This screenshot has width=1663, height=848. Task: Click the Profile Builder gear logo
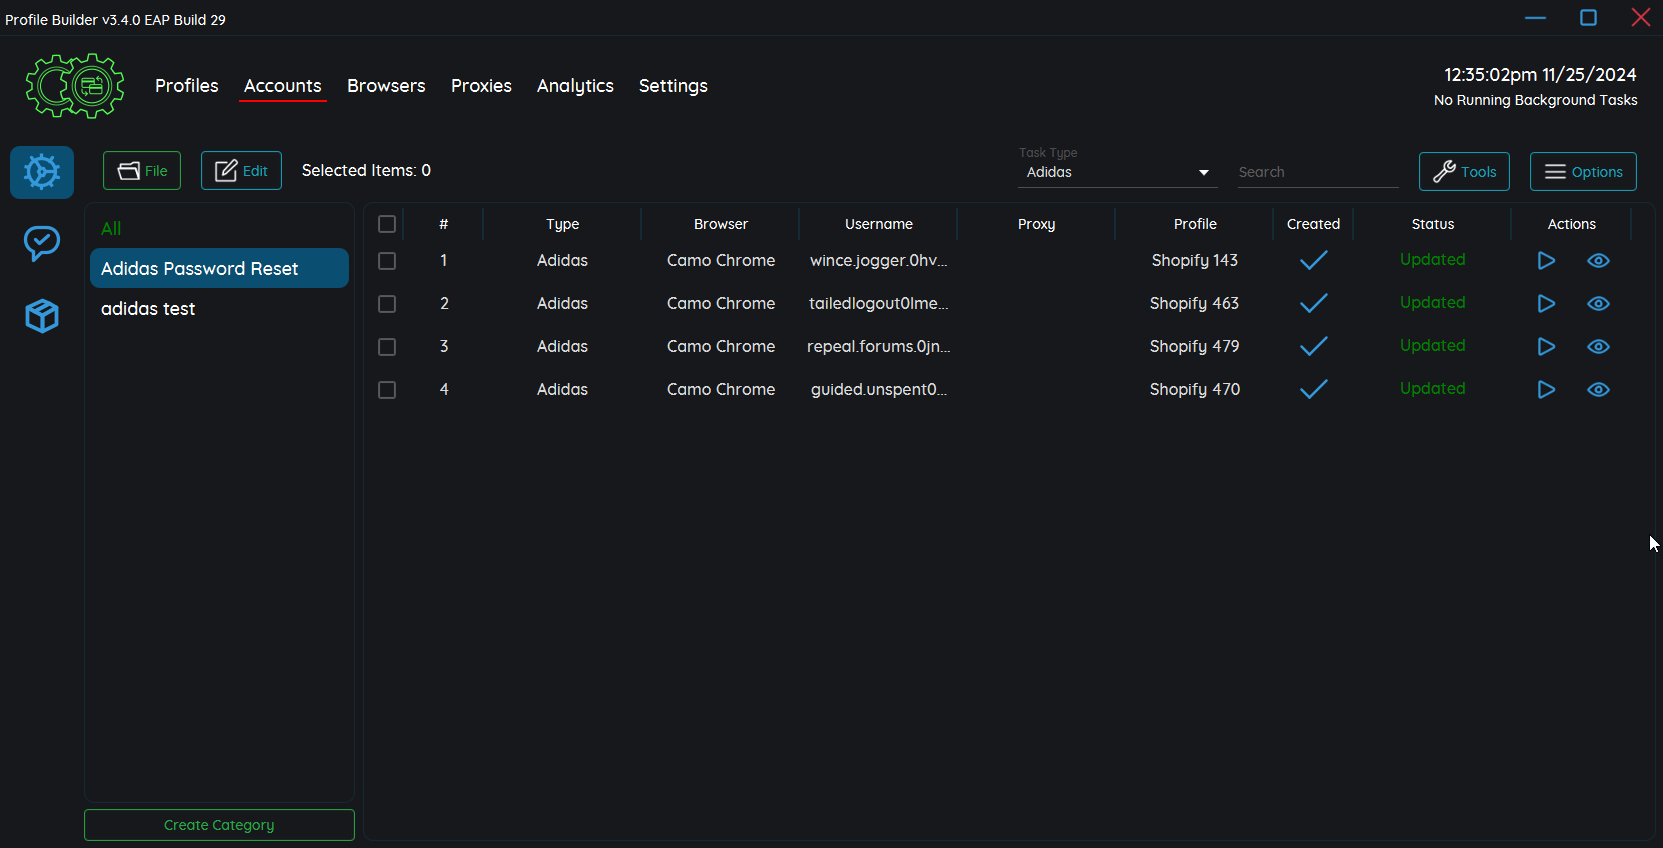pos(75,86)
